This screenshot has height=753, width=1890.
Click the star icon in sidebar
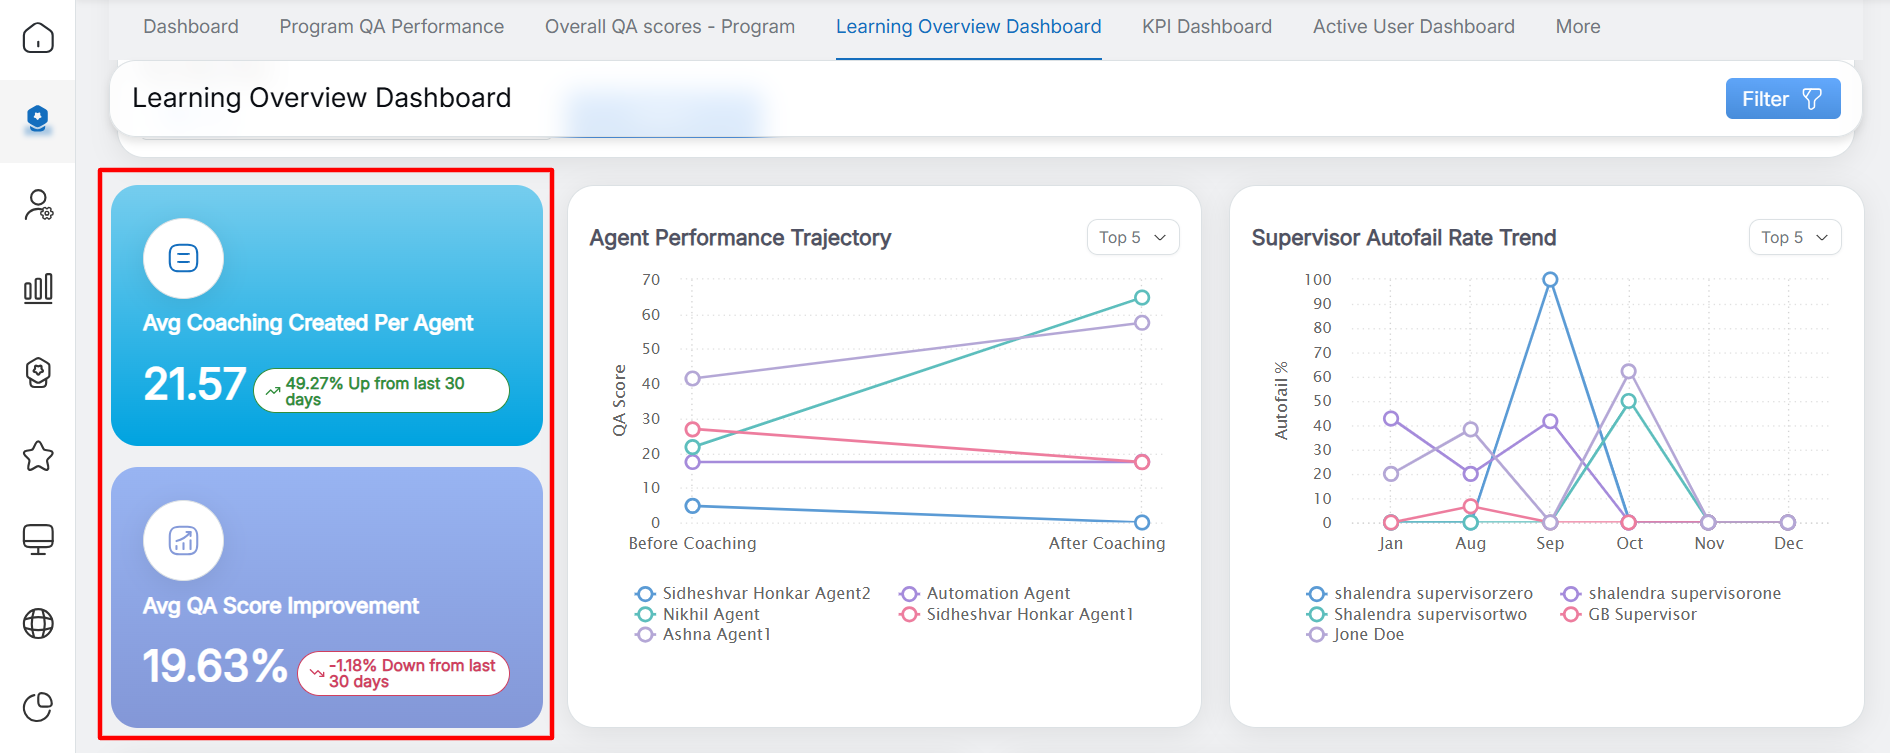coord(38,456)
